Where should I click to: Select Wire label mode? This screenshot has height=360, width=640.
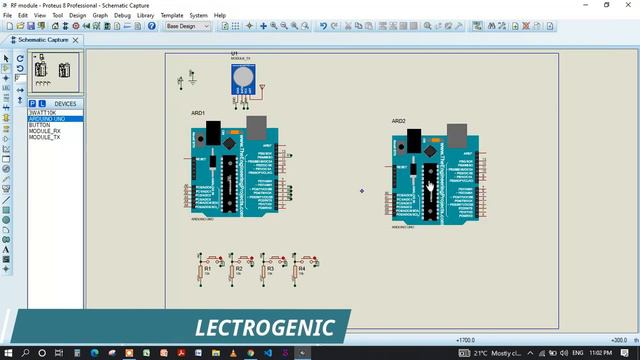pyautogui.click(x=6, y=88)
